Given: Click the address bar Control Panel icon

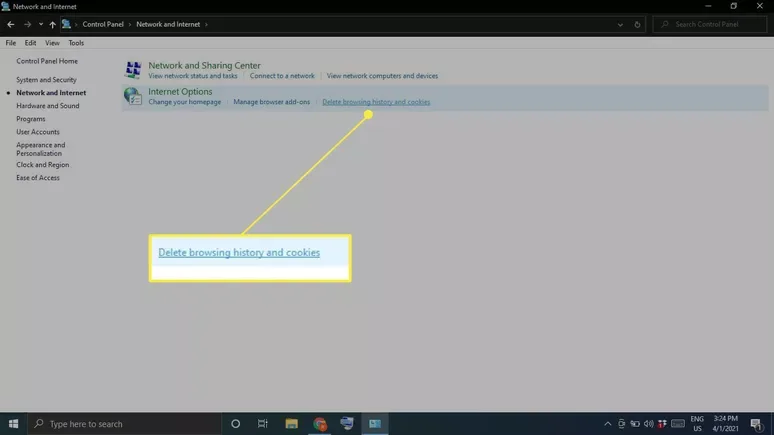Looking at the screenshot, I should pyautogui.click(x=66, y=24).
